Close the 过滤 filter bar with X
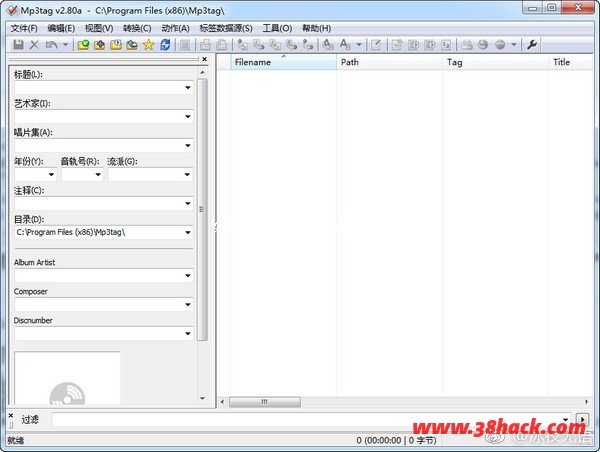 11,415
